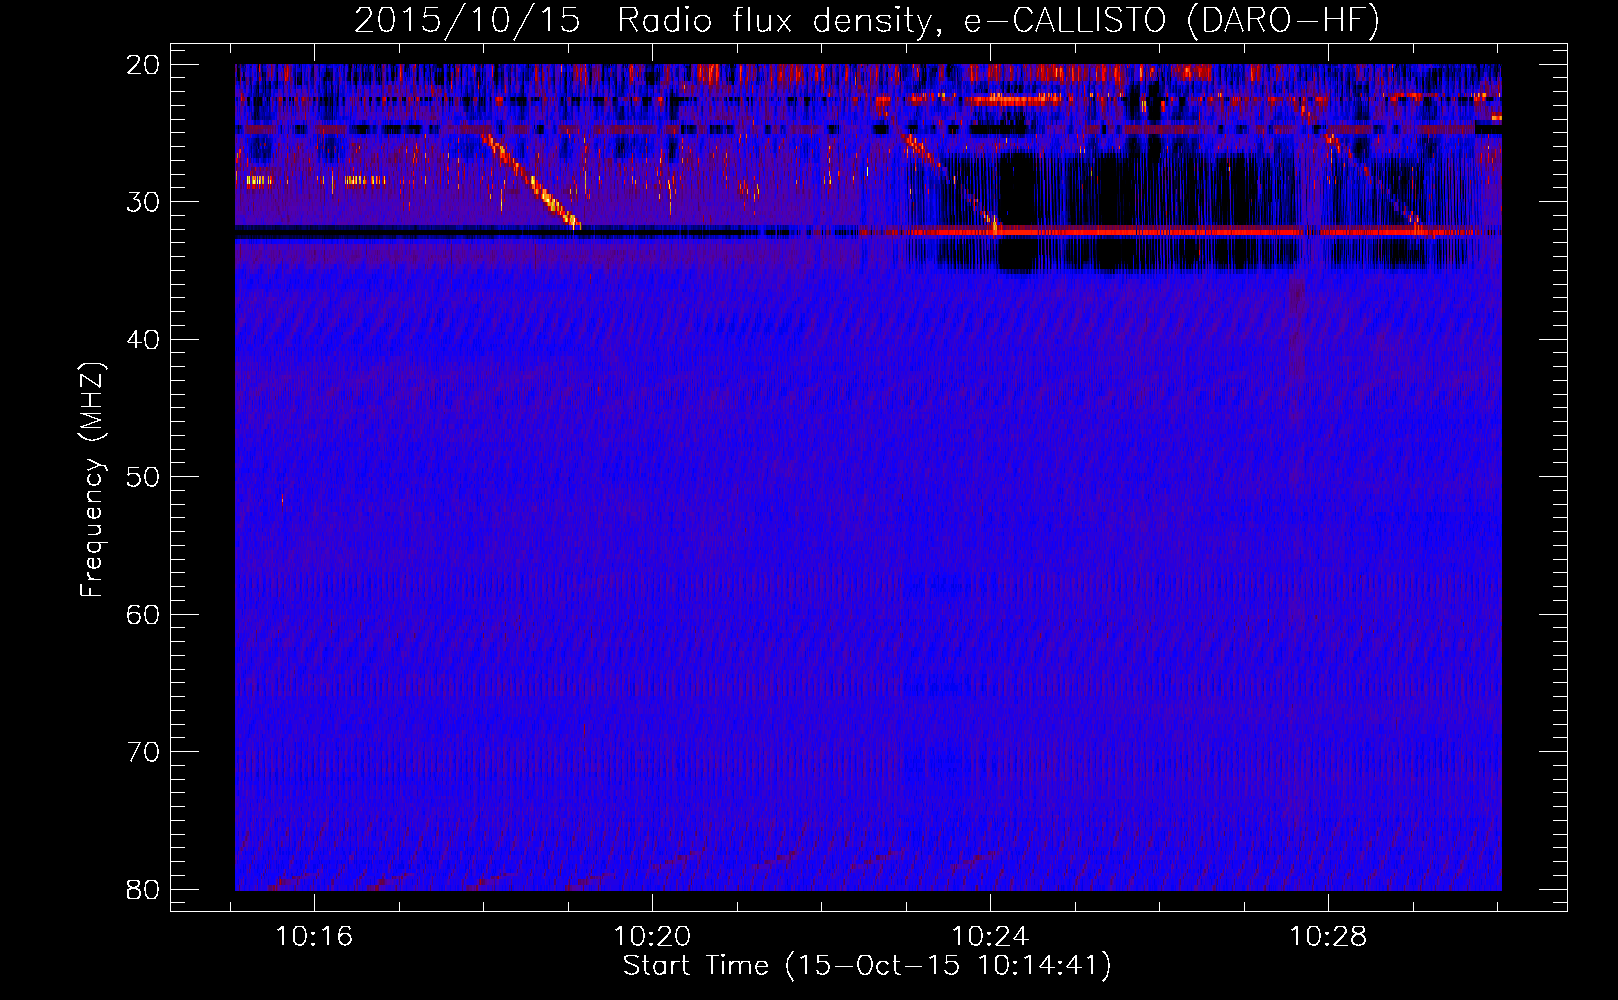Click the 'Frequency (MHZ)' axis label

pos(92,479)
